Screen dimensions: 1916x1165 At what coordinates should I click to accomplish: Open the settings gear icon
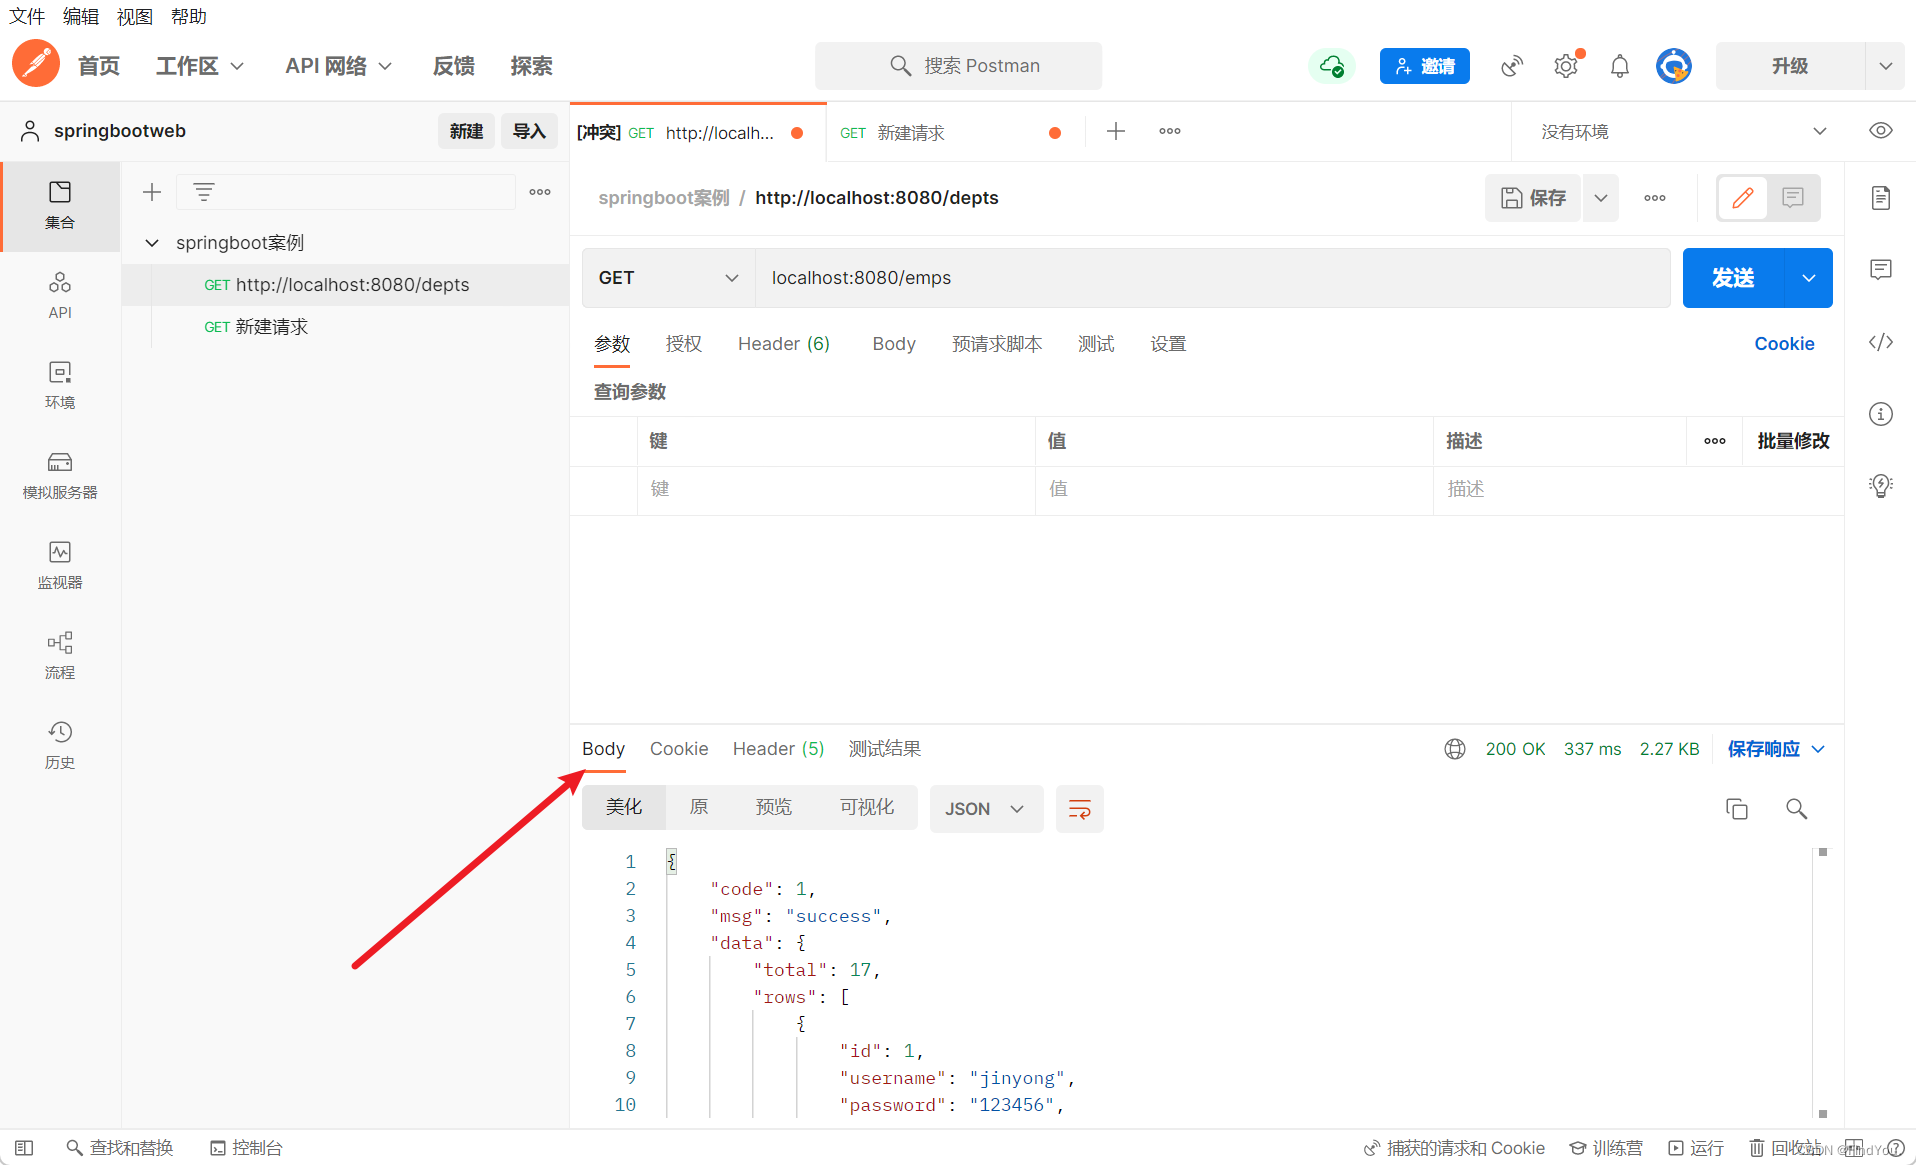pos(1566,66)
